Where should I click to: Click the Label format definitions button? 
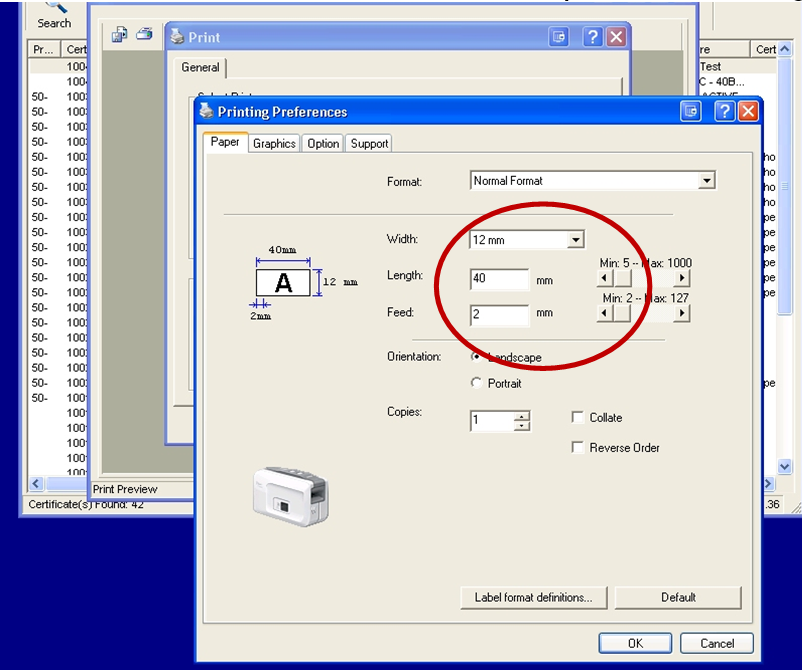534,598
